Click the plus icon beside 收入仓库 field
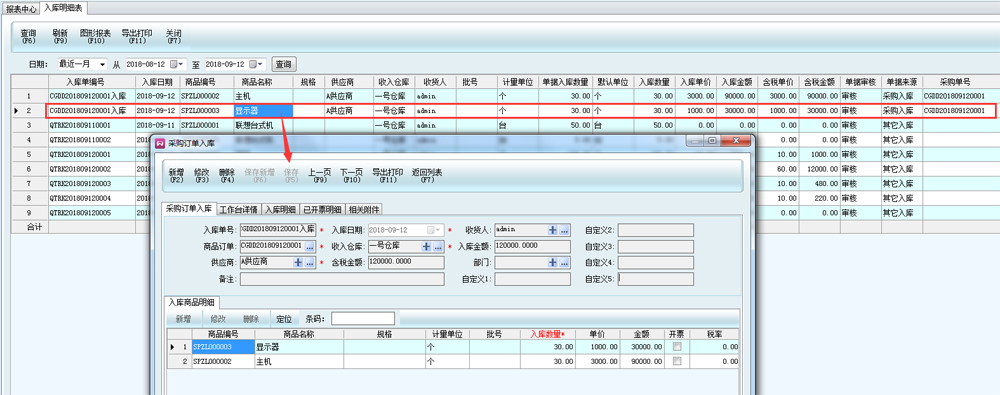This screenshot has width=1000, height=395. [427, 246]
